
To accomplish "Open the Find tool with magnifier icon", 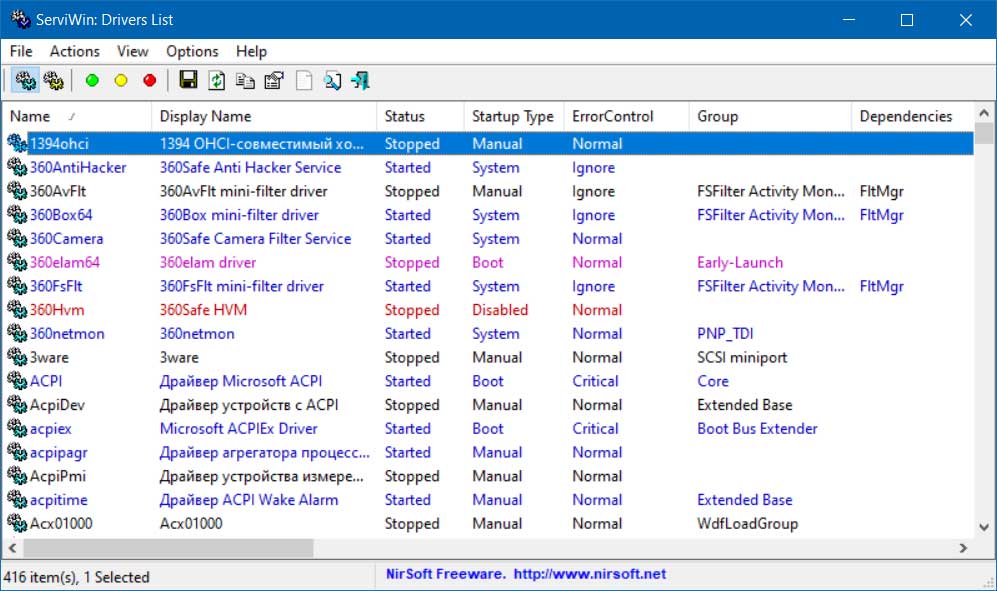I will point(332,81).
